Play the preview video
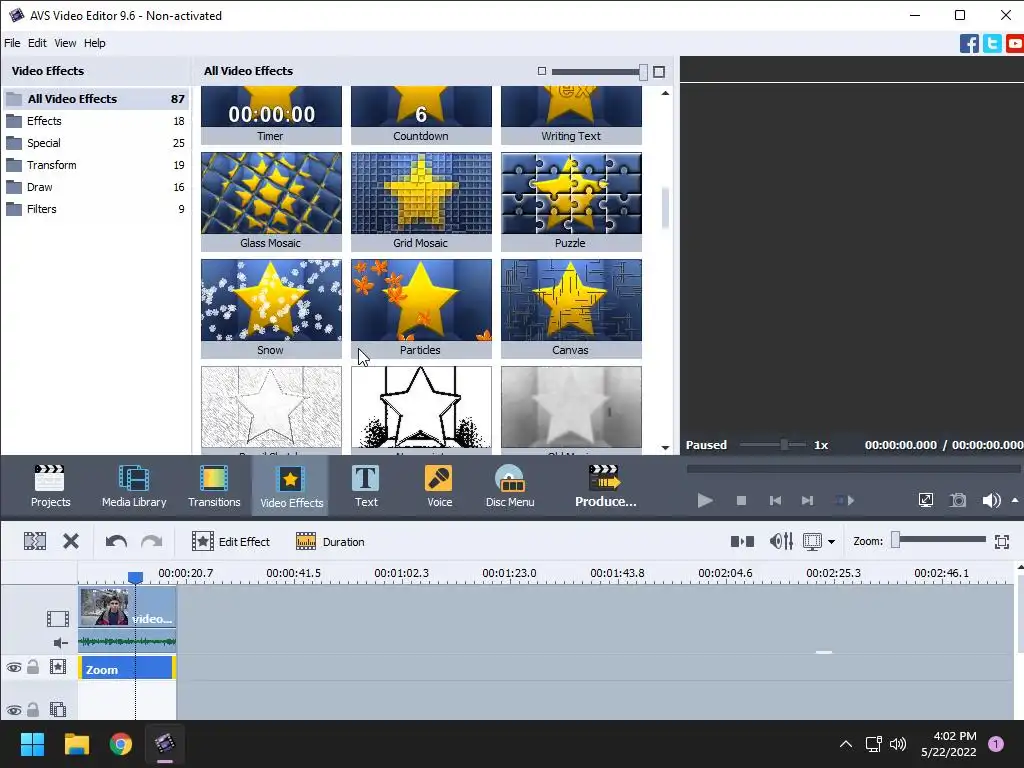This screenshot has width=1024, height=768. click(705, 500)
